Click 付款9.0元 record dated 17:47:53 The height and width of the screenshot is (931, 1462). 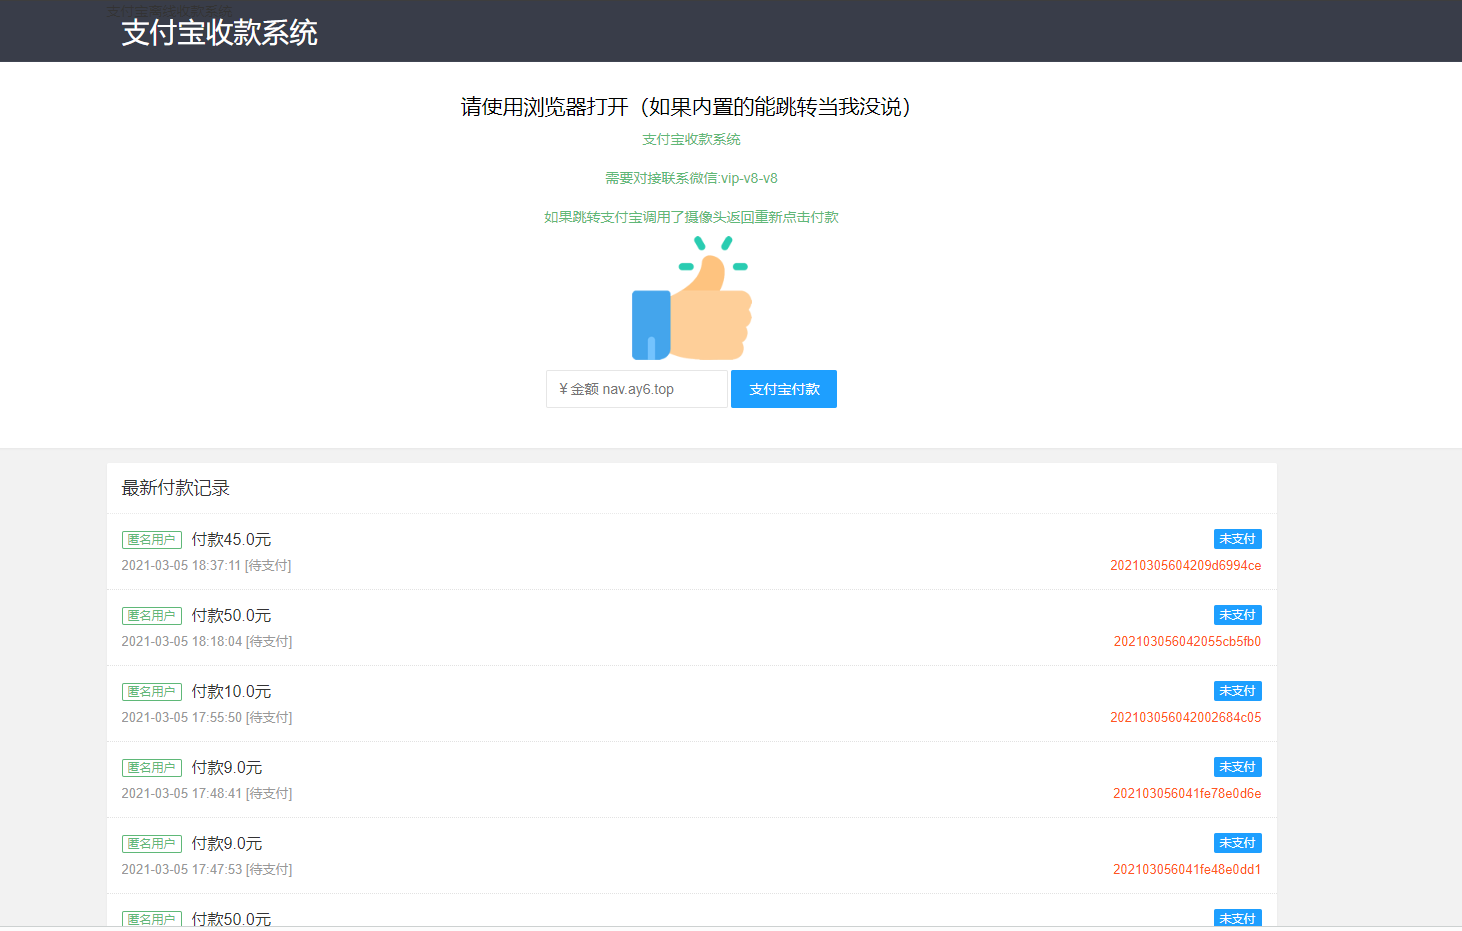coord(227,844)
